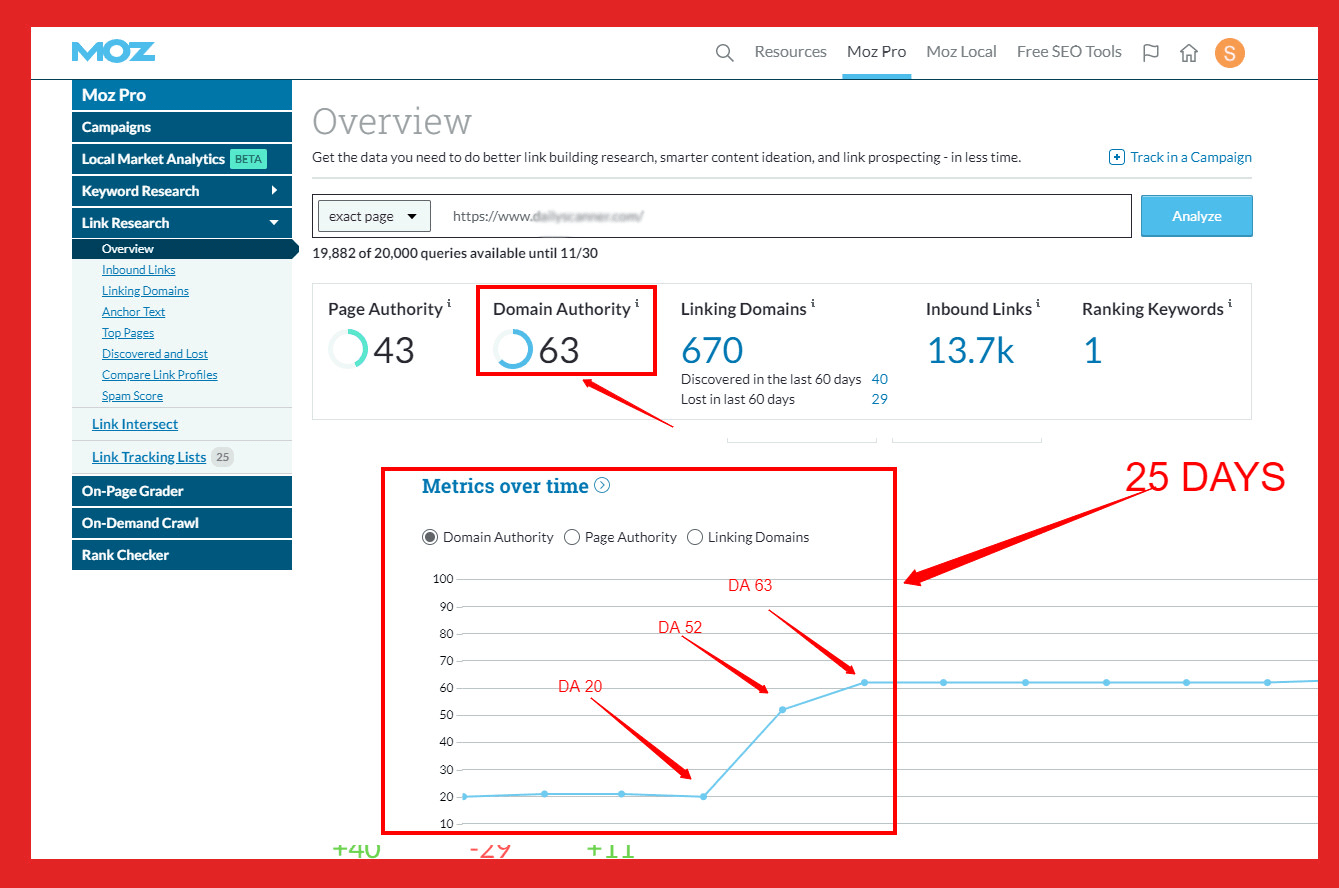The width and height of the screenshot is (1339, 888).
Task: Click the first data point on the chart
Action: pos(463,796)
